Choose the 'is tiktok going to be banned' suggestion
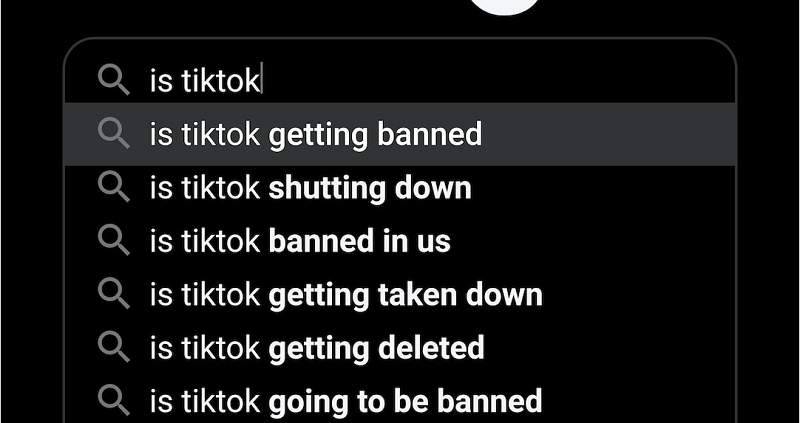Image resolution: width=800 pixels, height=423 pixels. [x=400, y=401]
